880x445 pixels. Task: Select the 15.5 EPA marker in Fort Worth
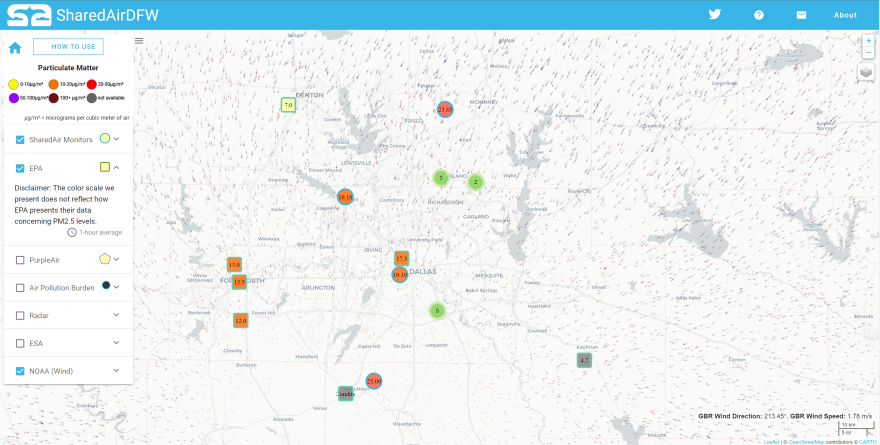pyautogui.click(x=239, y=282)
